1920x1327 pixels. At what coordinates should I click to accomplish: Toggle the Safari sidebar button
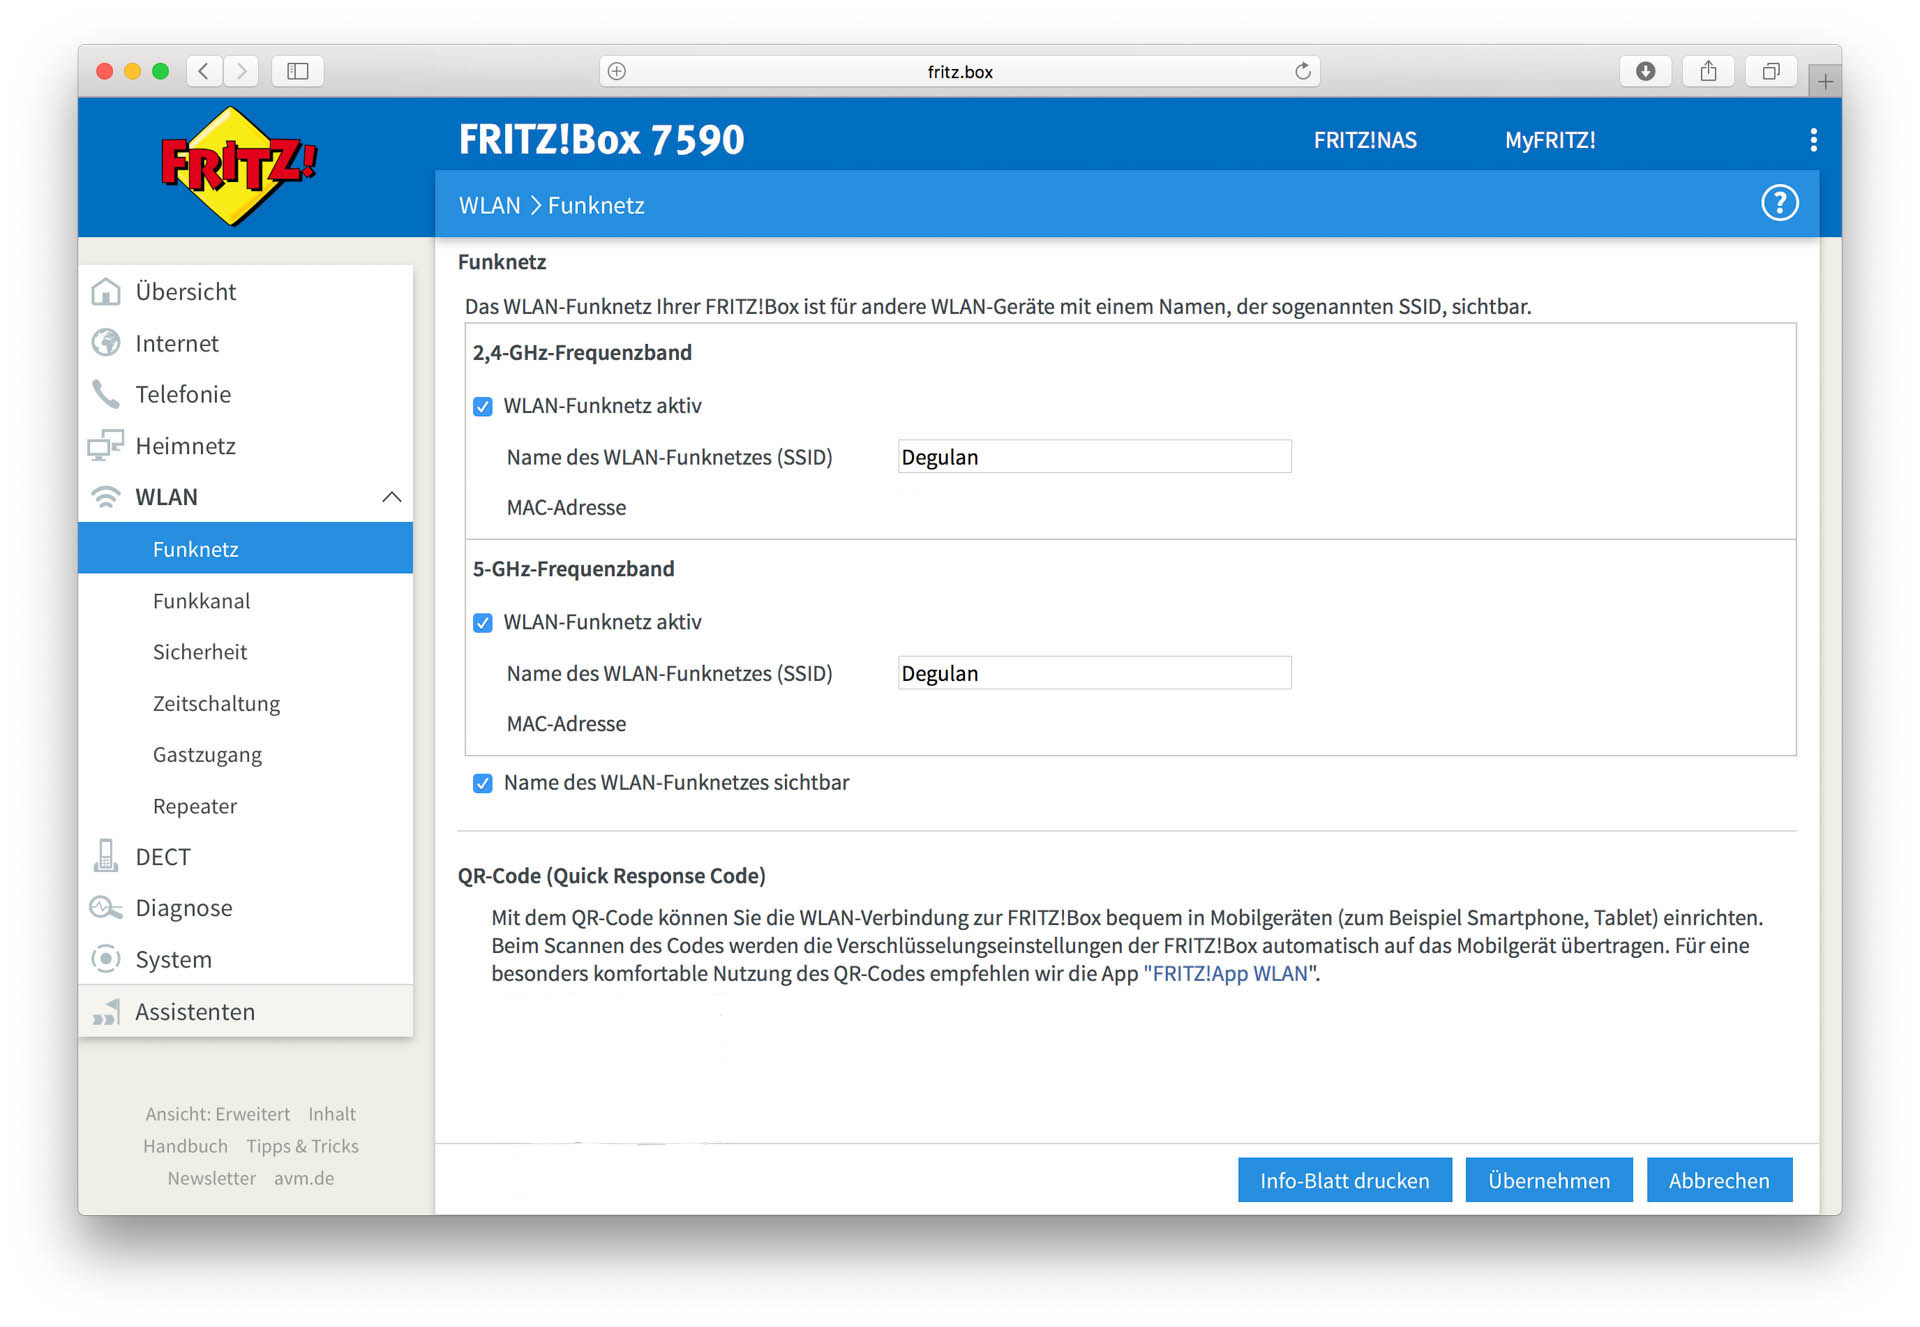pos(298,71)
